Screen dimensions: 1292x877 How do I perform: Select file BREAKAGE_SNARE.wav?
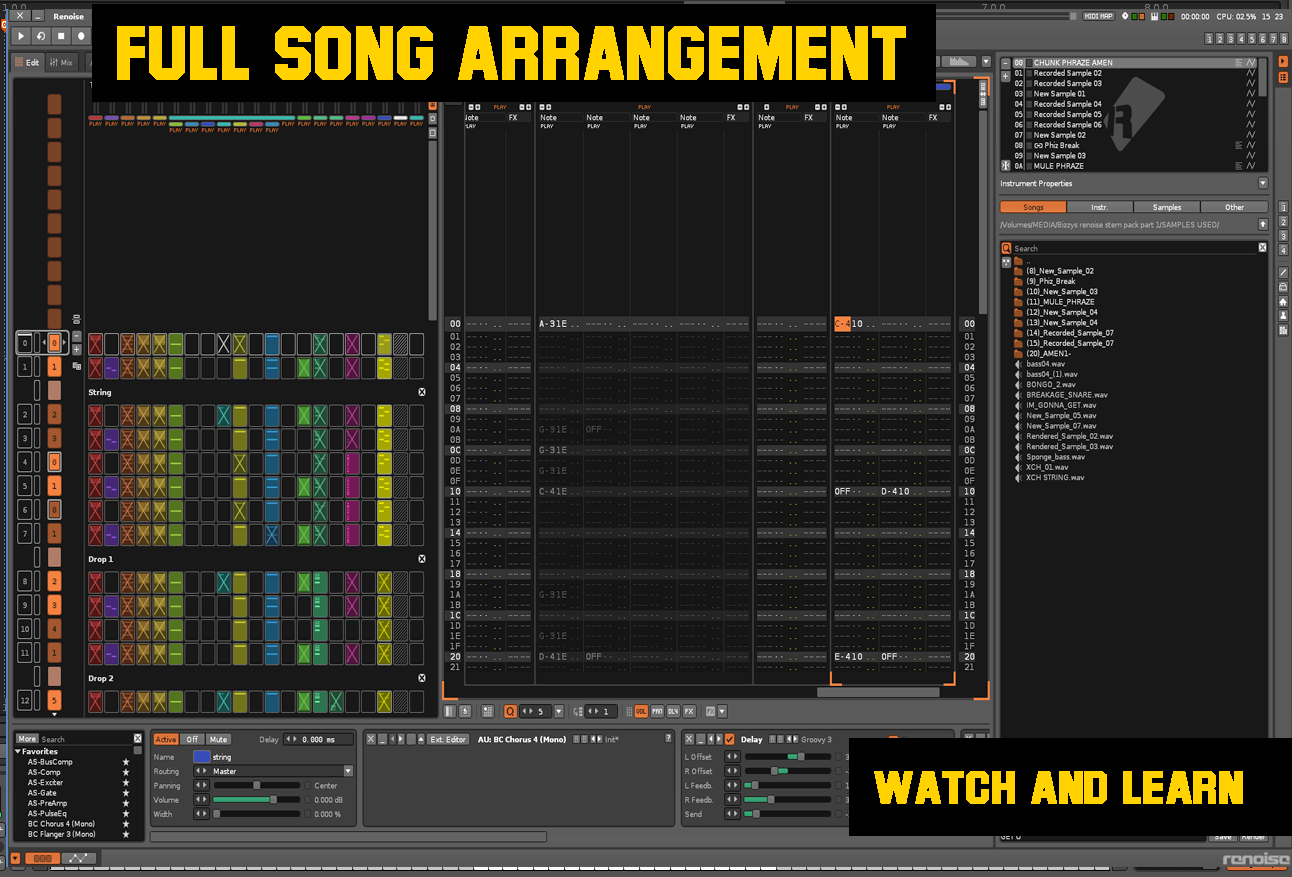point(1060,395)
